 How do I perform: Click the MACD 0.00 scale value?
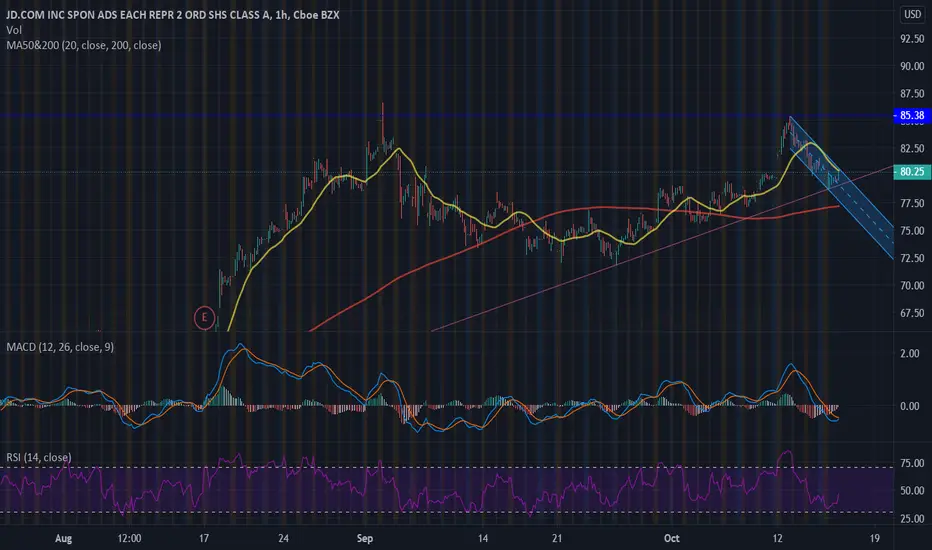909,406
